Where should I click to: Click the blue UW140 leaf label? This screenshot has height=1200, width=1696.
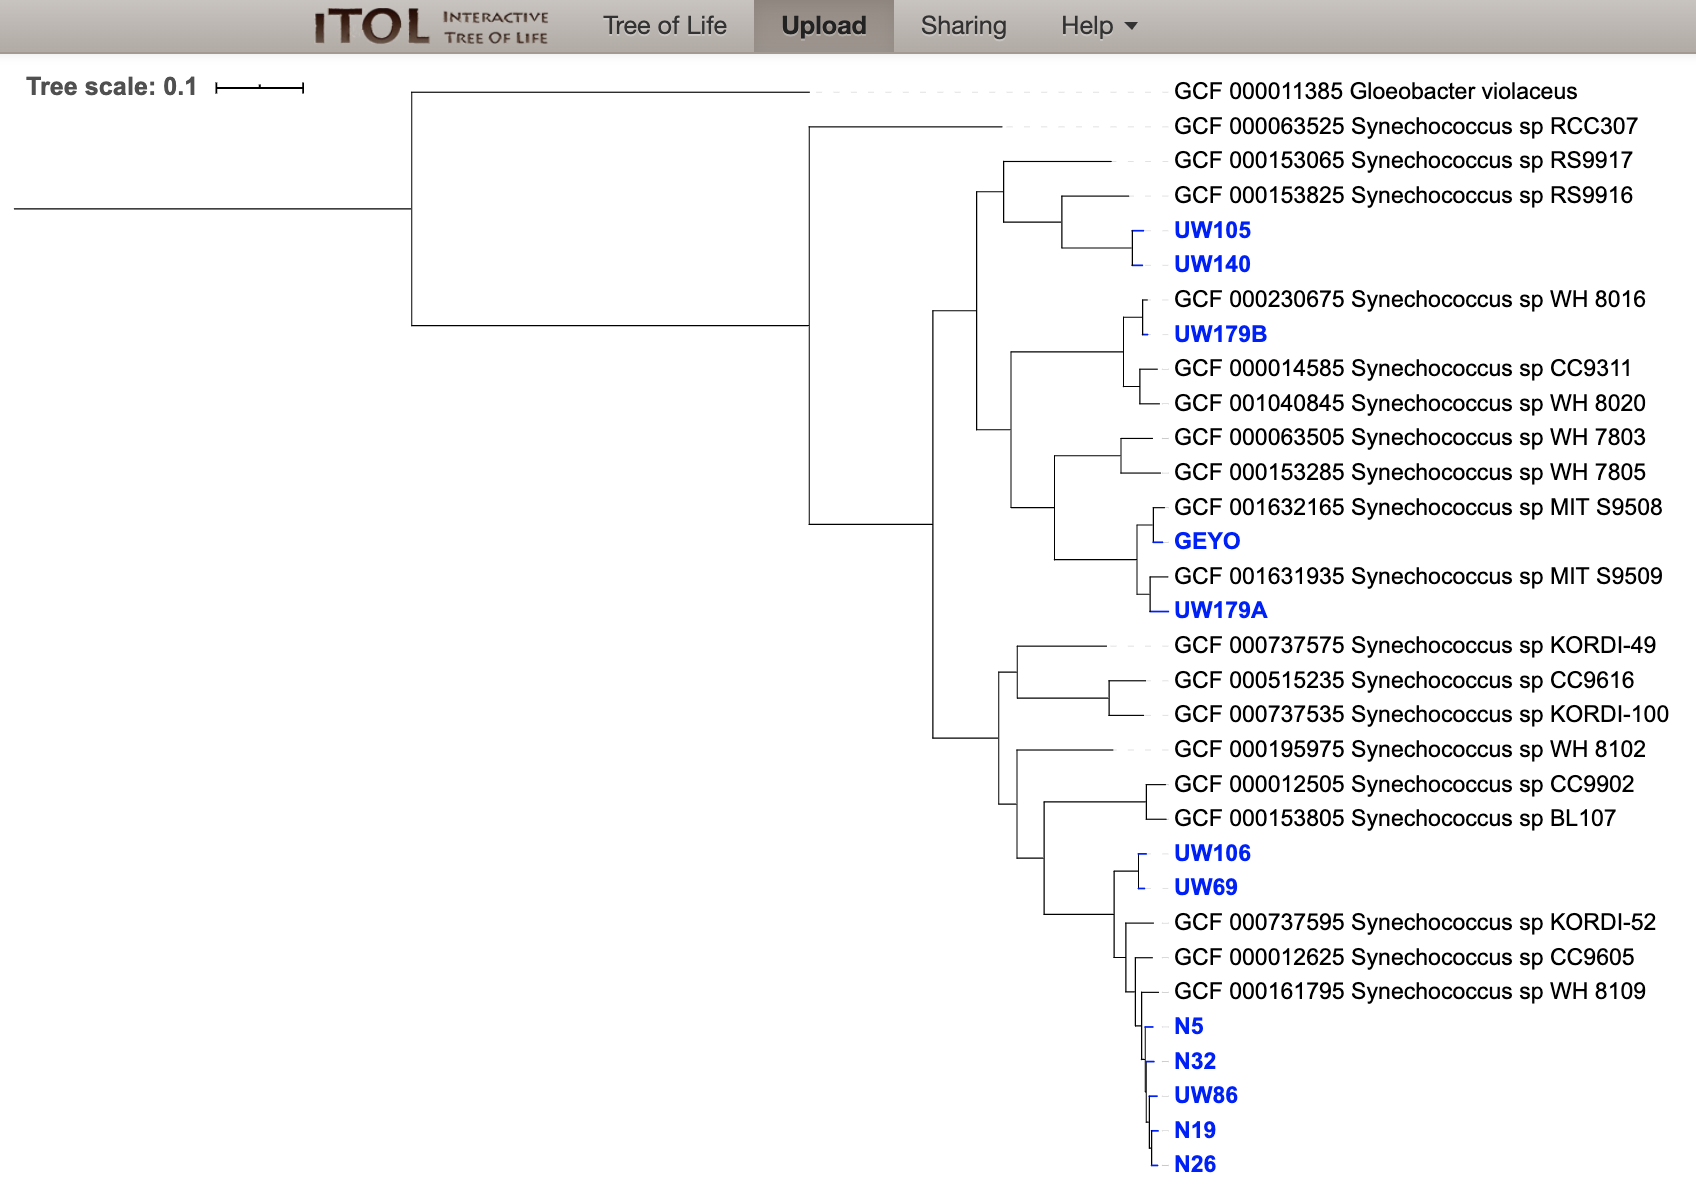[1212, 264]
